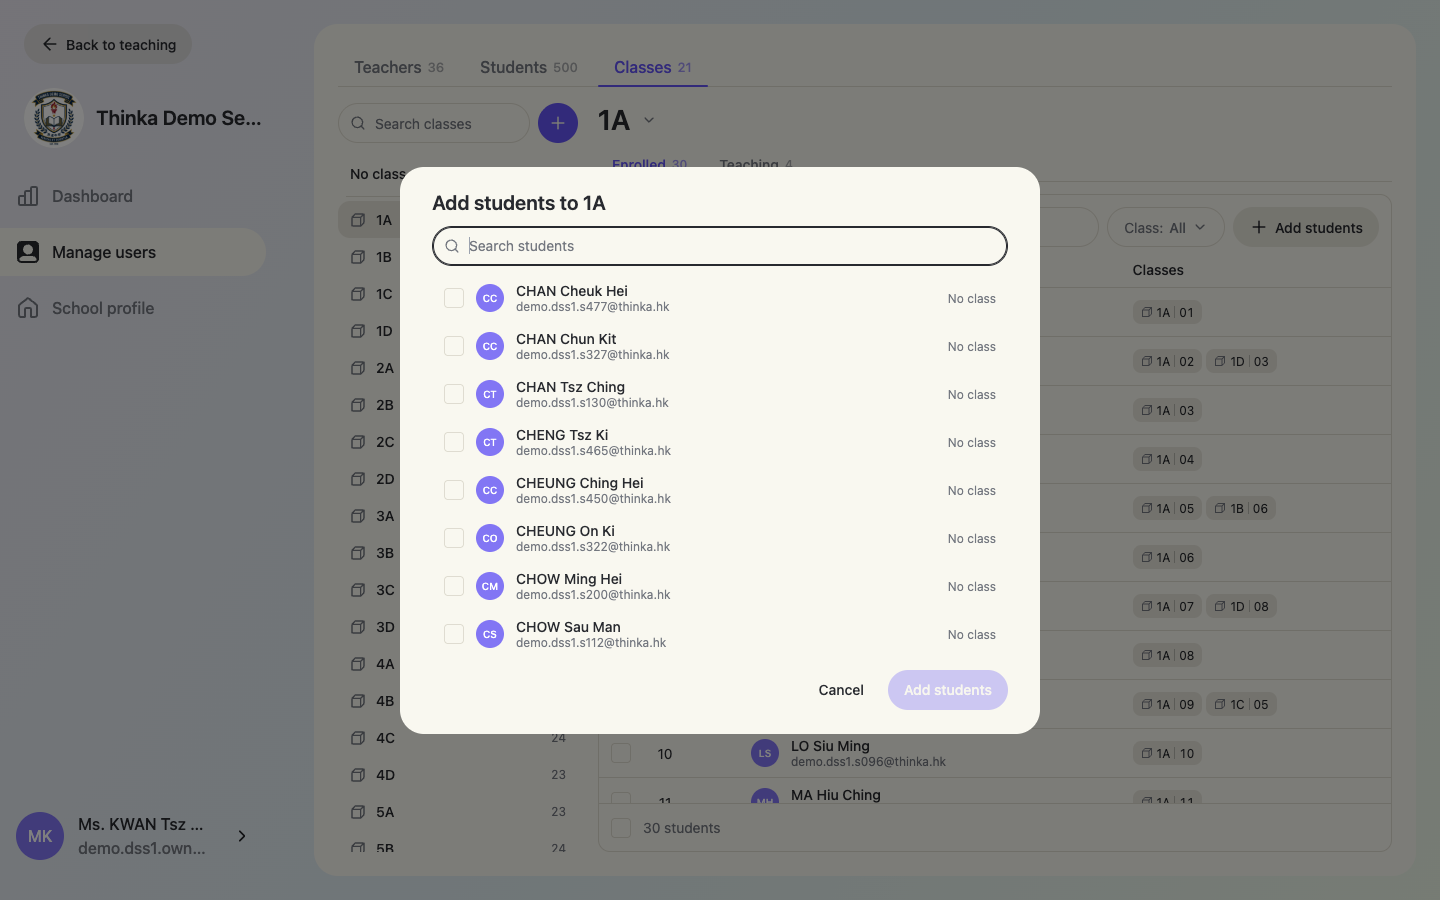Click the CC avatar for CHAN Cheuk Hei
The height and width of the screenshot is (900, 1440).
click(x=490, y=298)
